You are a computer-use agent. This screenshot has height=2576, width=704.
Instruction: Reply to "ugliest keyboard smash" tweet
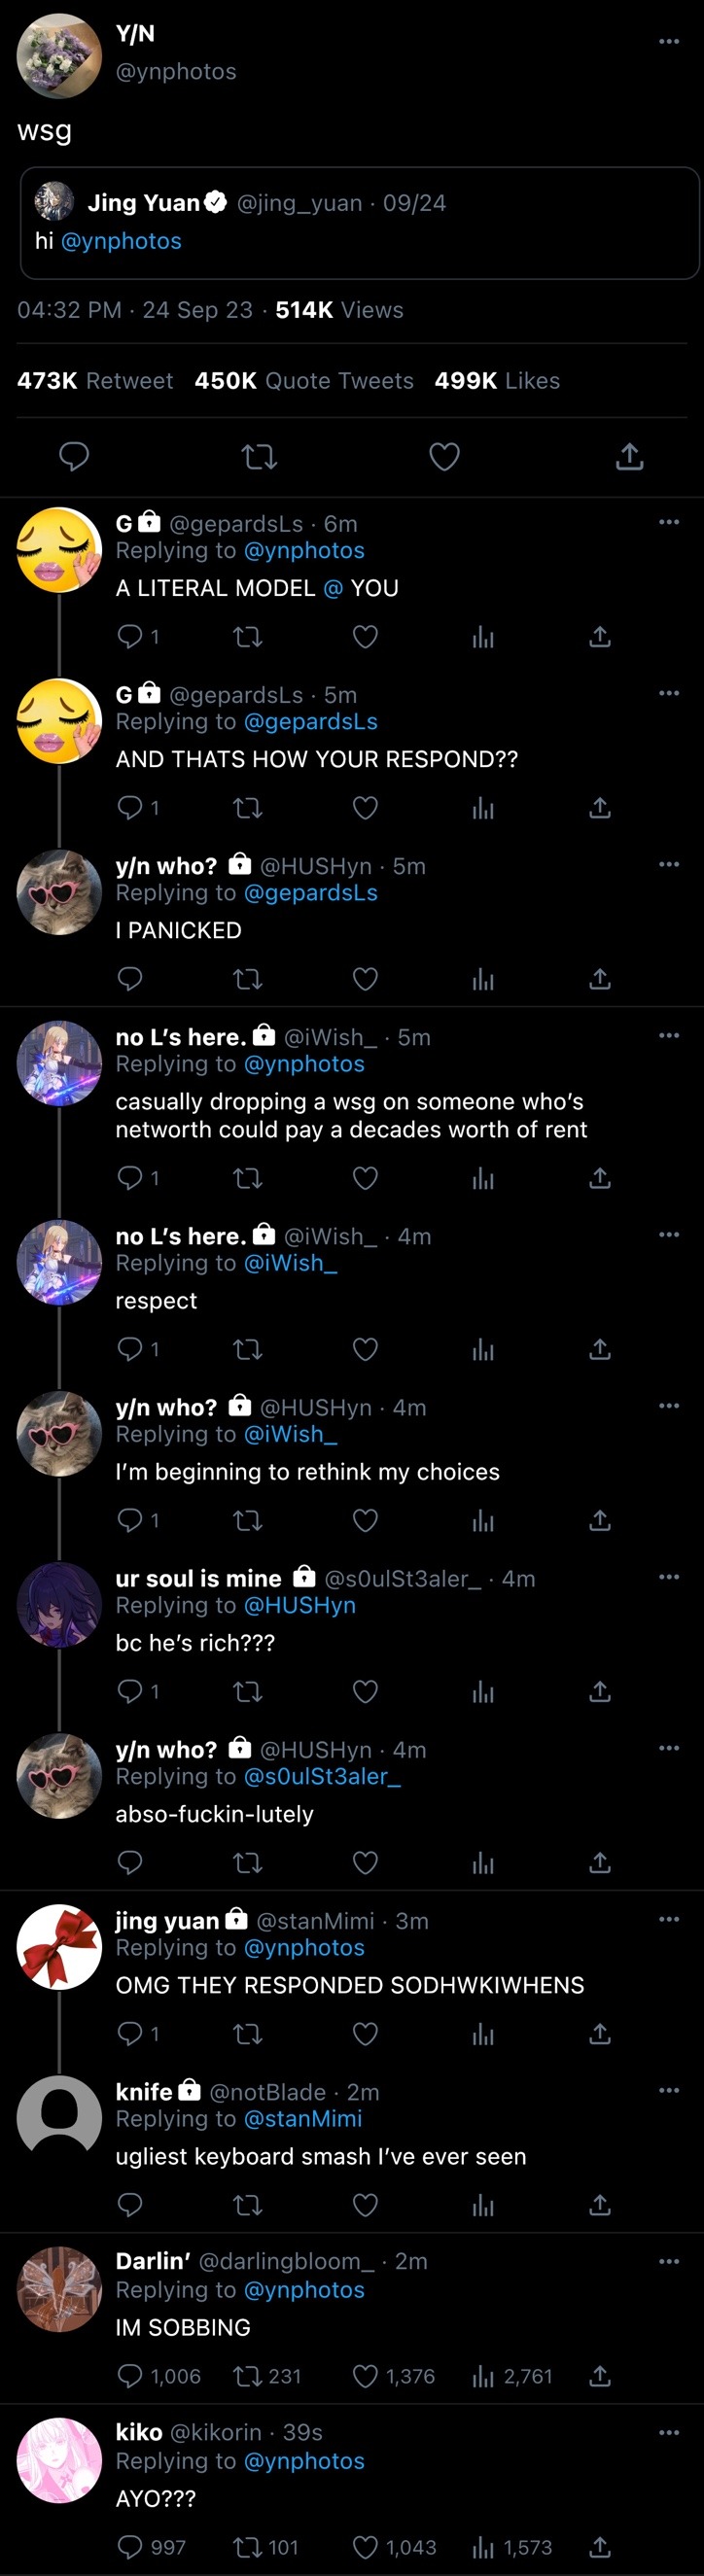pos(130,2205)
